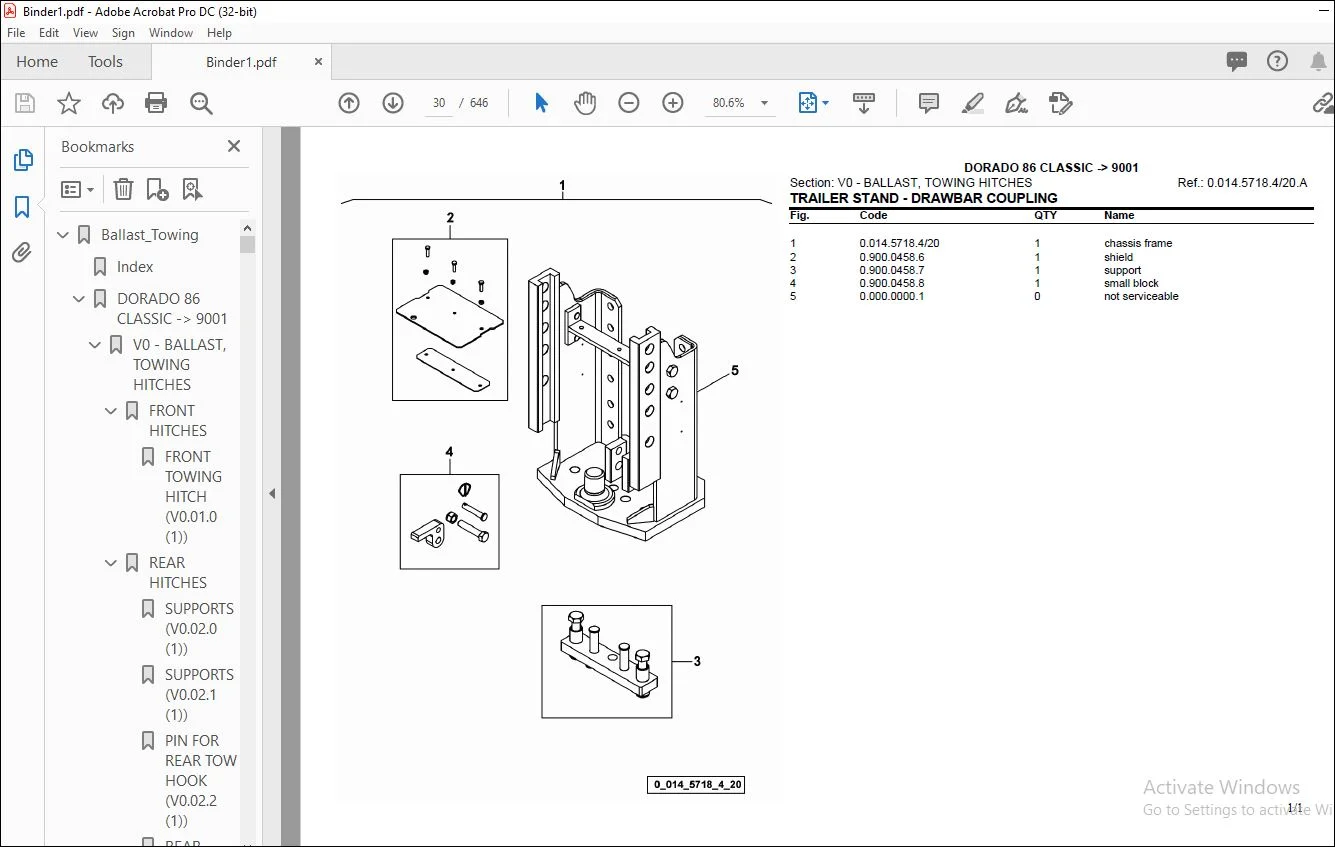Collapse the FRONT HITCHES bookmark
Screen dimensions: 1335x847
(111, 411)
